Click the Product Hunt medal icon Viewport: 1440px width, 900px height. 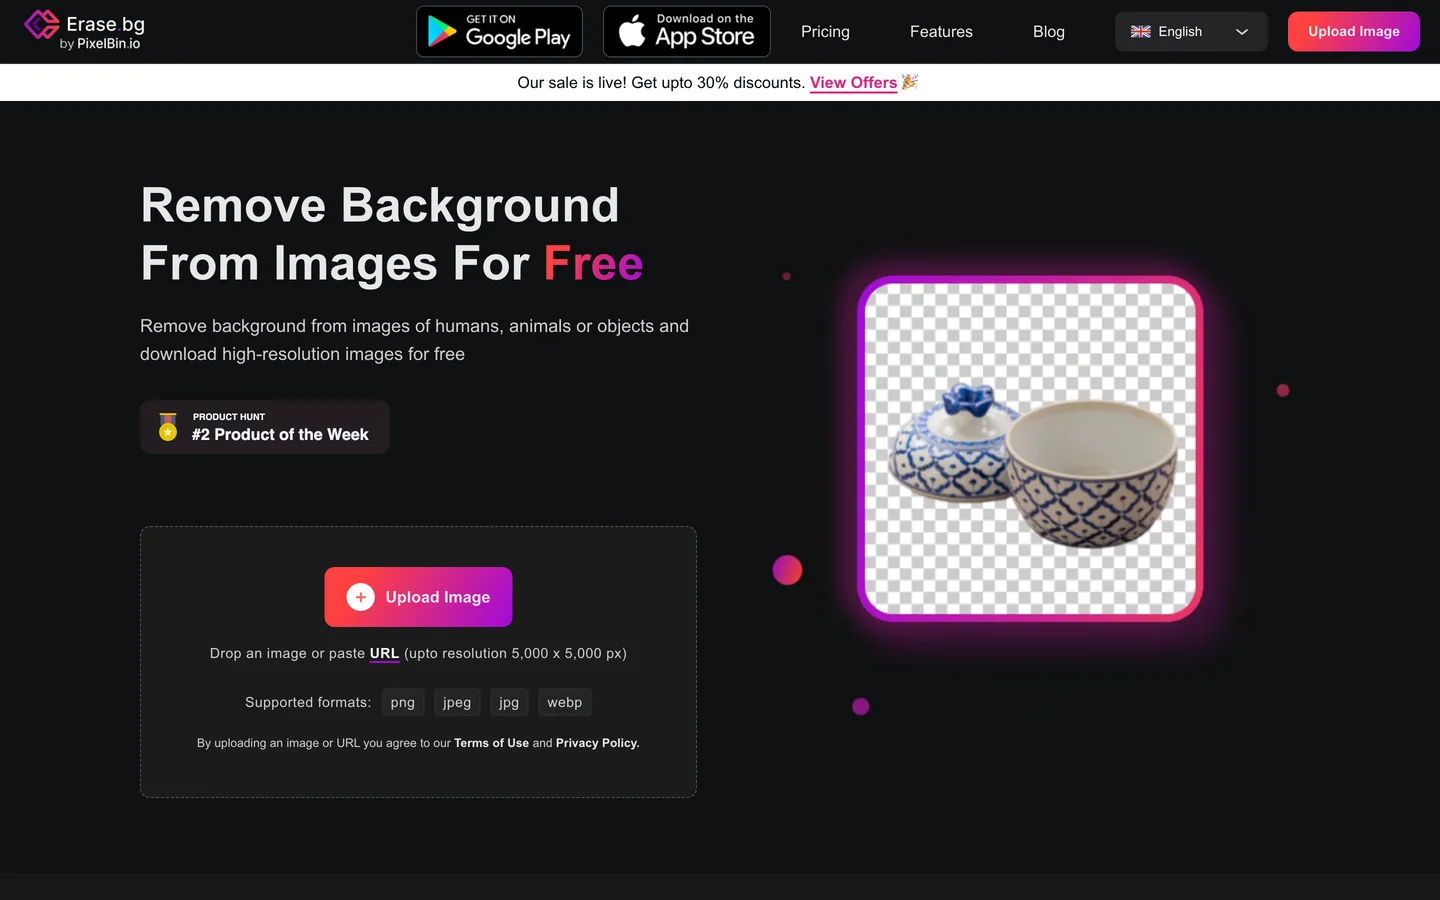(168, 427)
